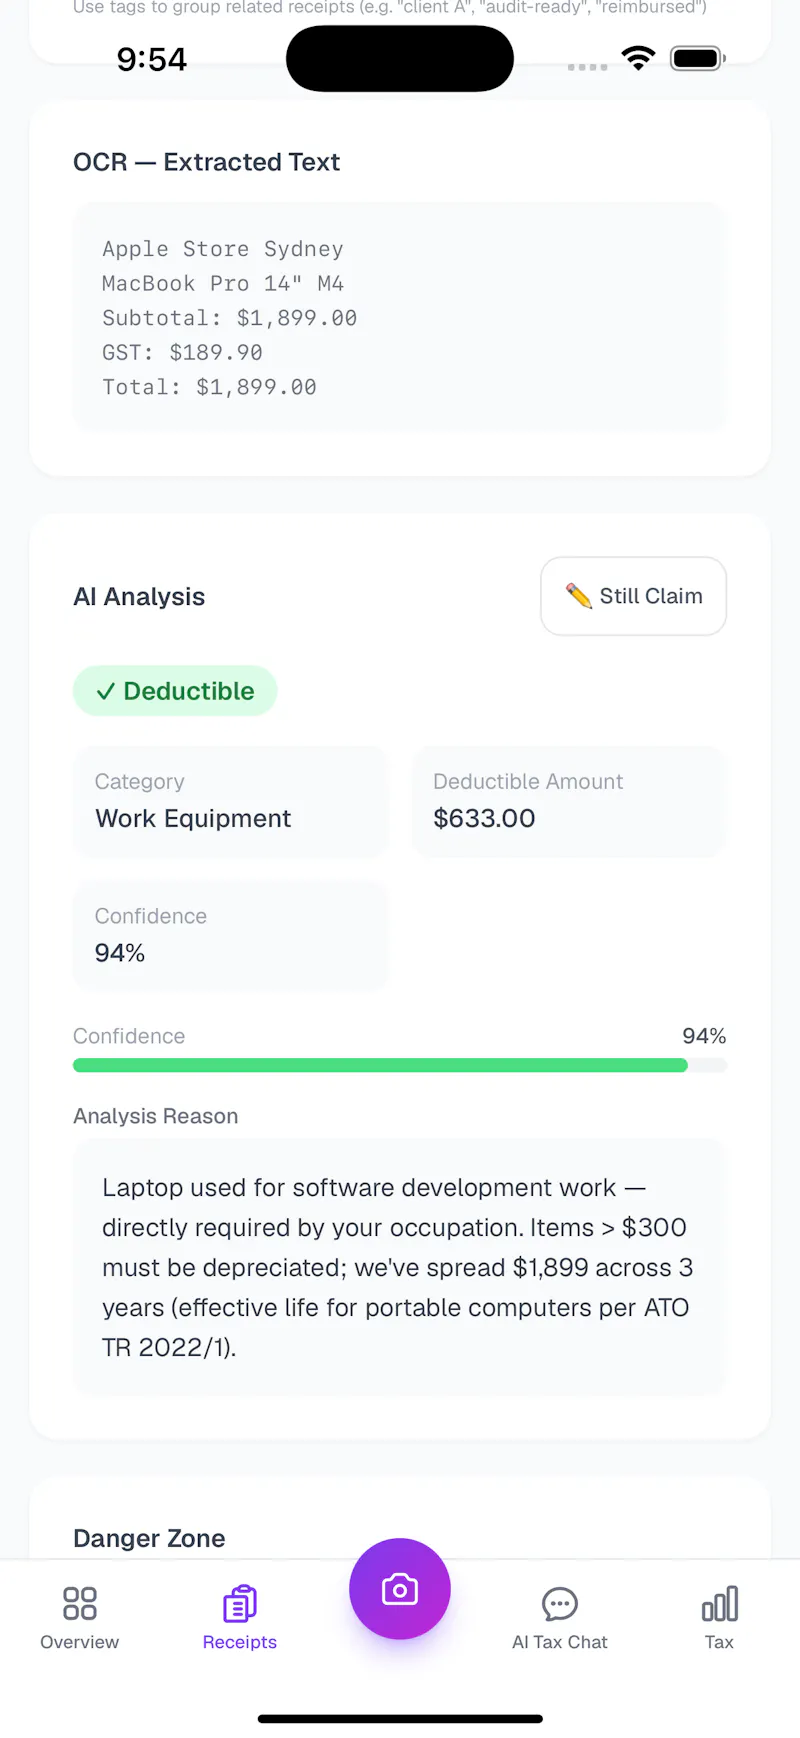Viewport: 800px width, 1738px height.
Task: Tap the Deductible Amount $633.00 card
Action: (569, 802)
